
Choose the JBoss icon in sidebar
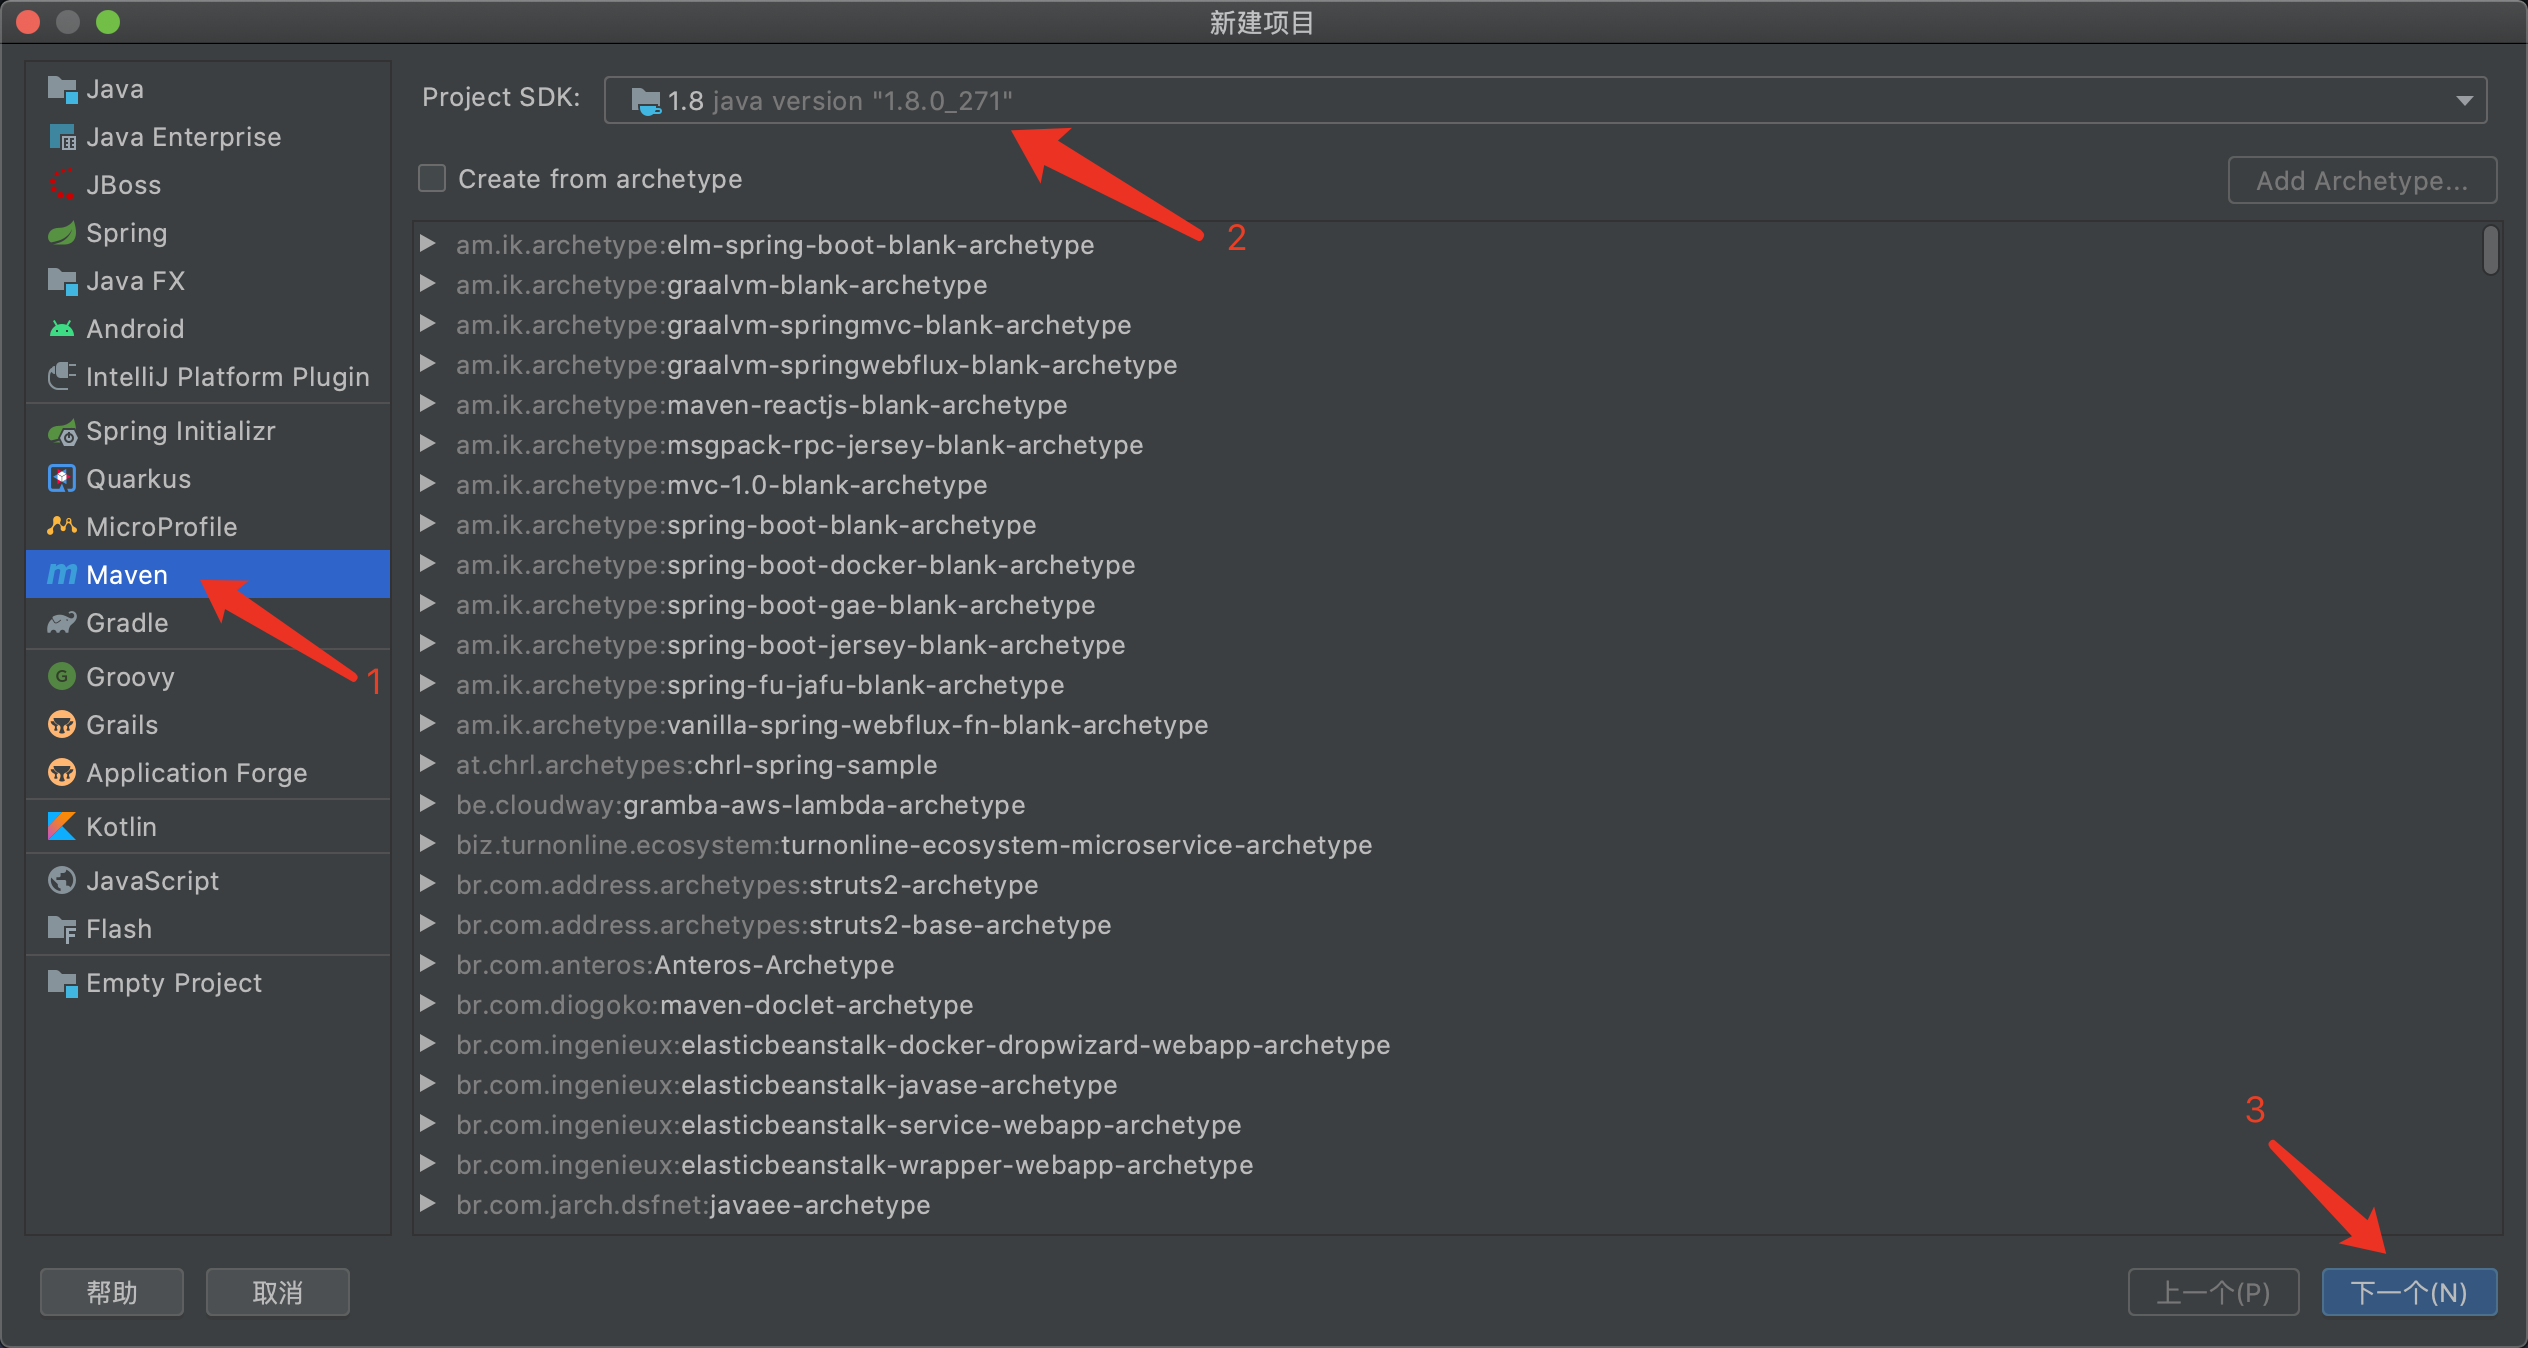62,185
